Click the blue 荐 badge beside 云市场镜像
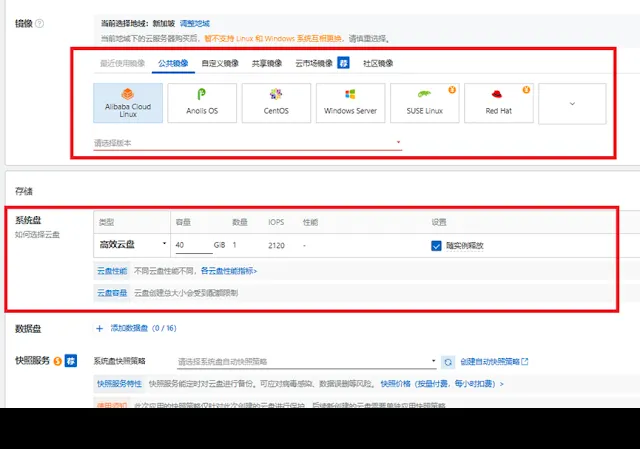This screenshot has width=640, height=449. [343, 63]
